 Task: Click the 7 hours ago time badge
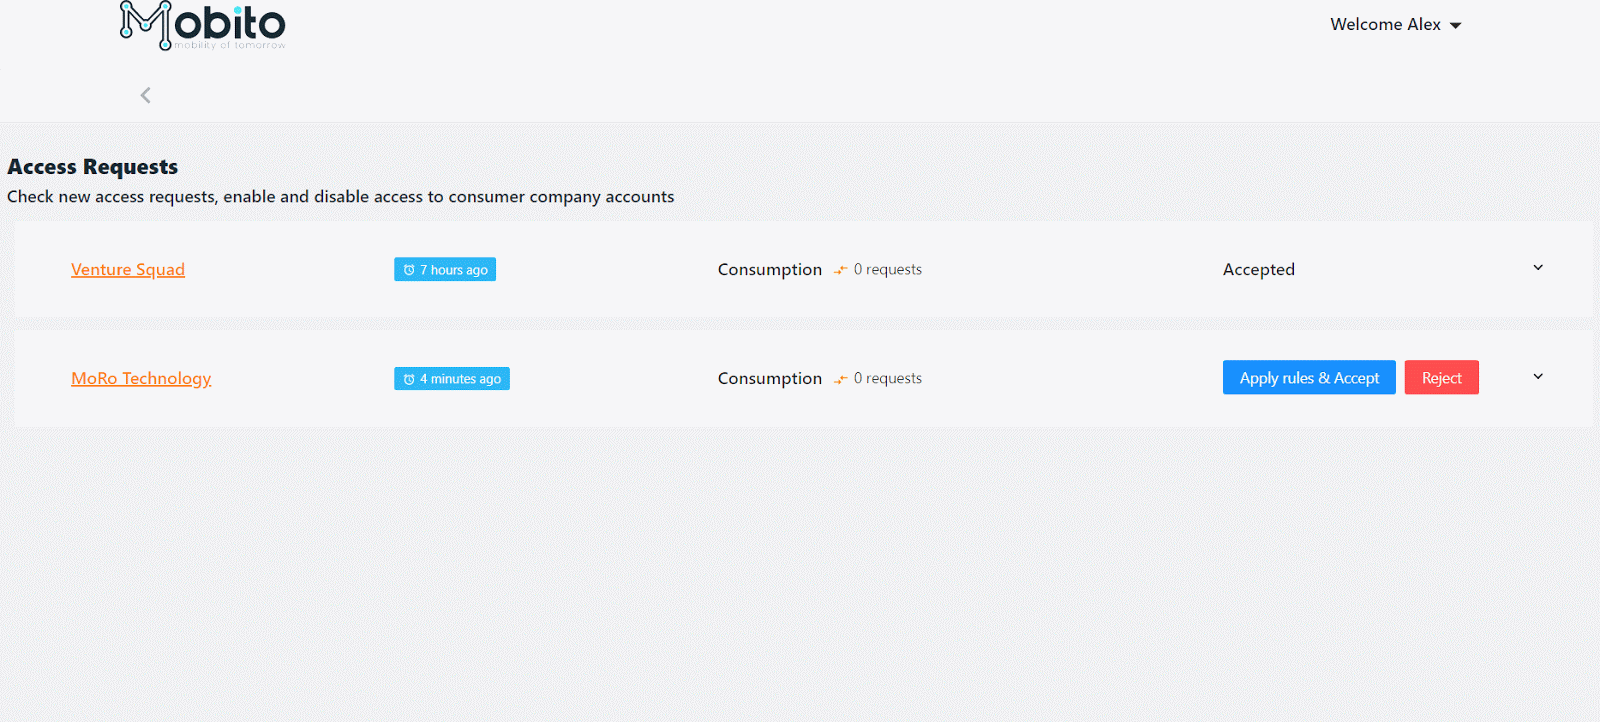click(445, 270)
